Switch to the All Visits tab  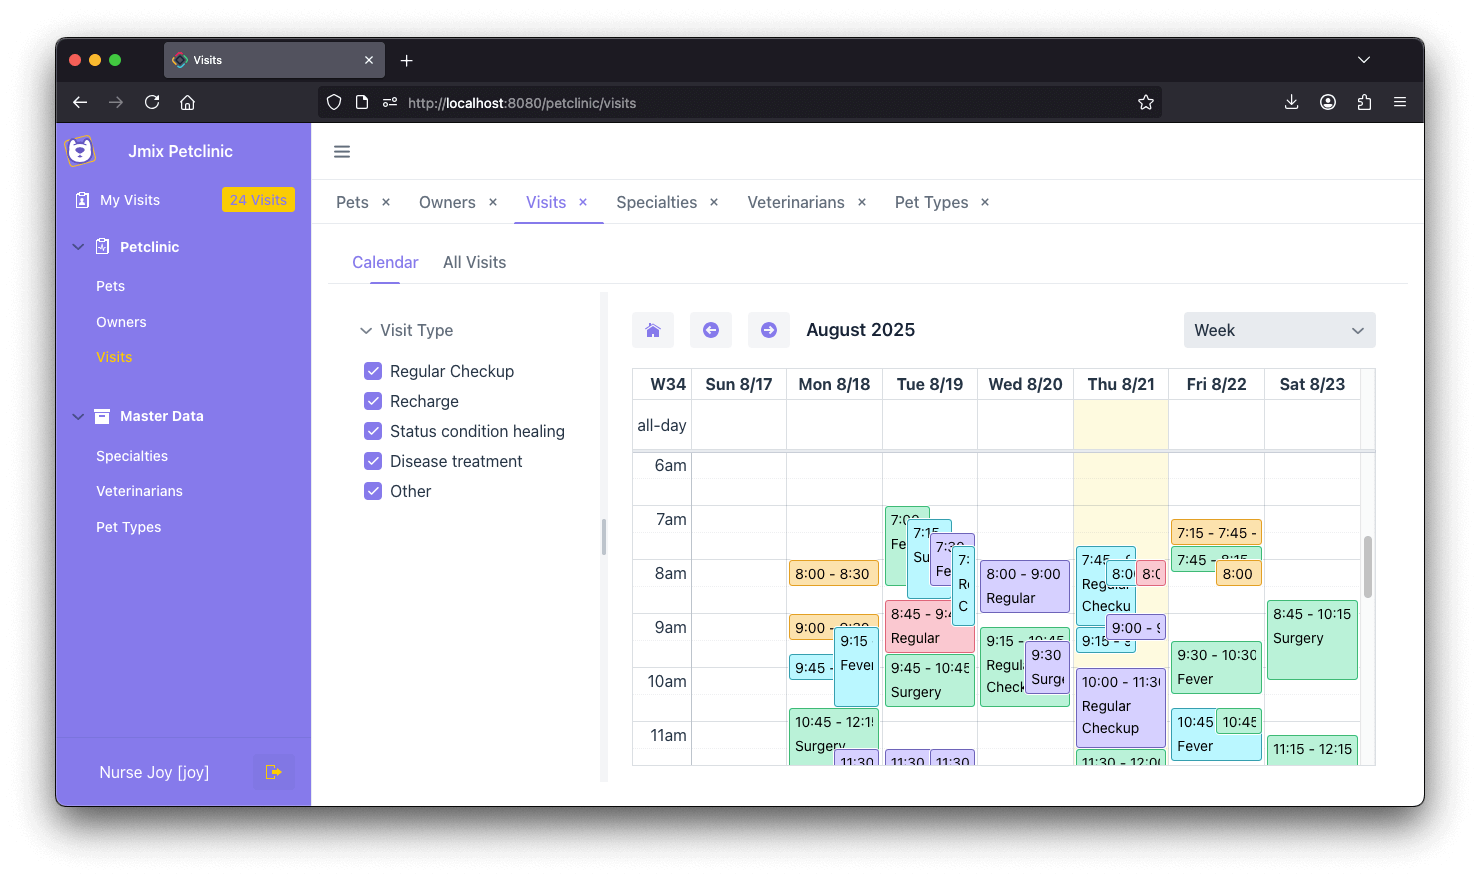tap(474, 262)
